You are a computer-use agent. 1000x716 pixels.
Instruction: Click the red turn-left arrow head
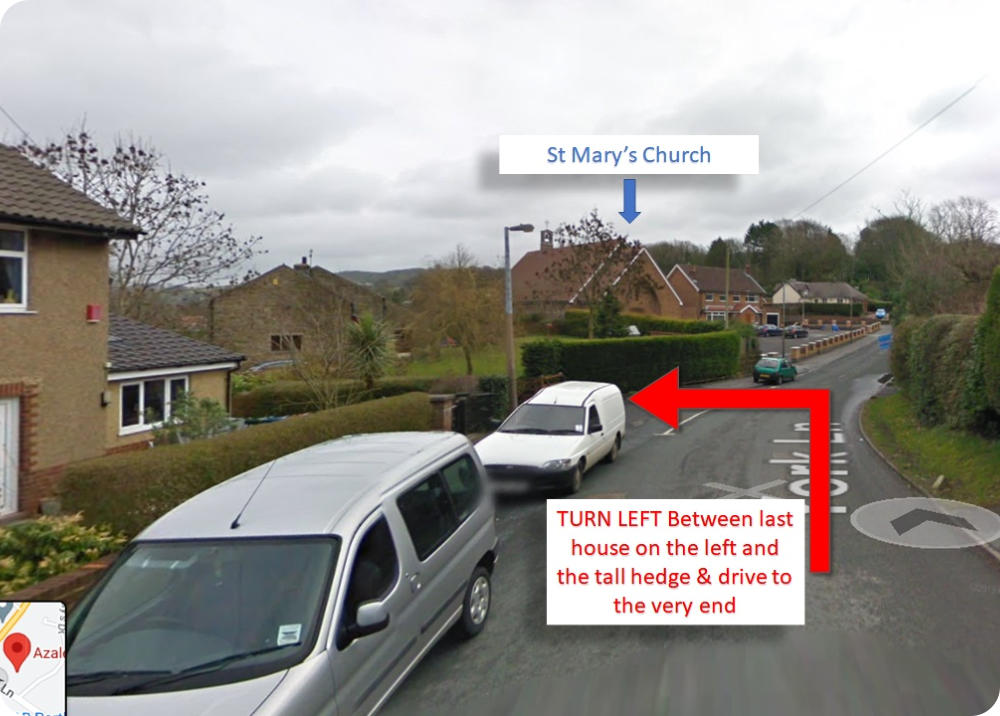654,398
